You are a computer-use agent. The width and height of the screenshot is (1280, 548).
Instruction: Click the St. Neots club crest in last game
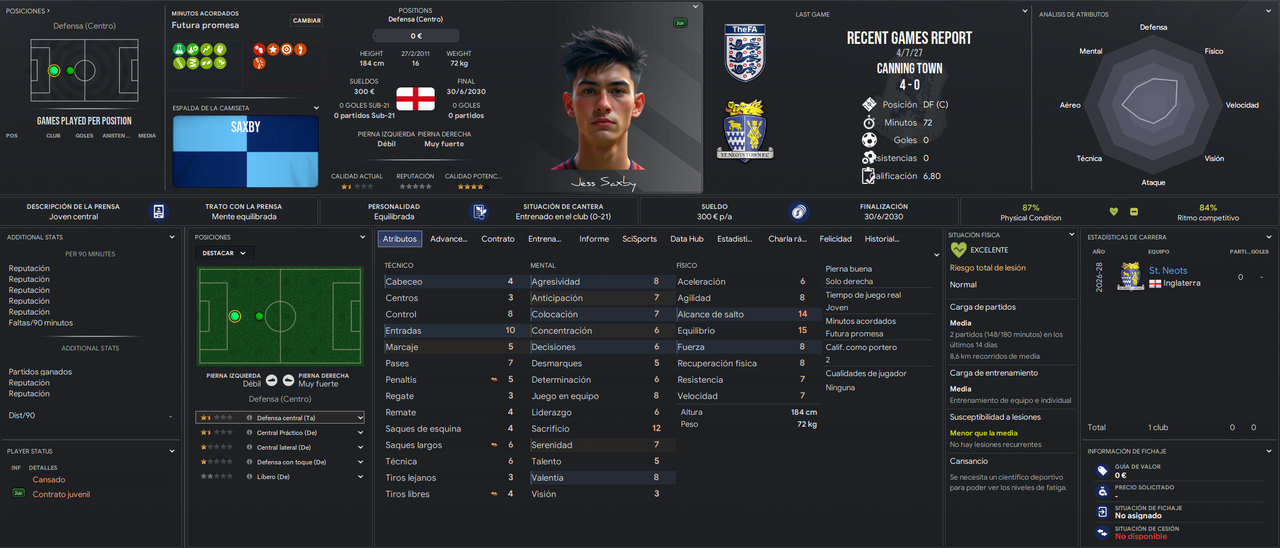click(x=746, y=130)
